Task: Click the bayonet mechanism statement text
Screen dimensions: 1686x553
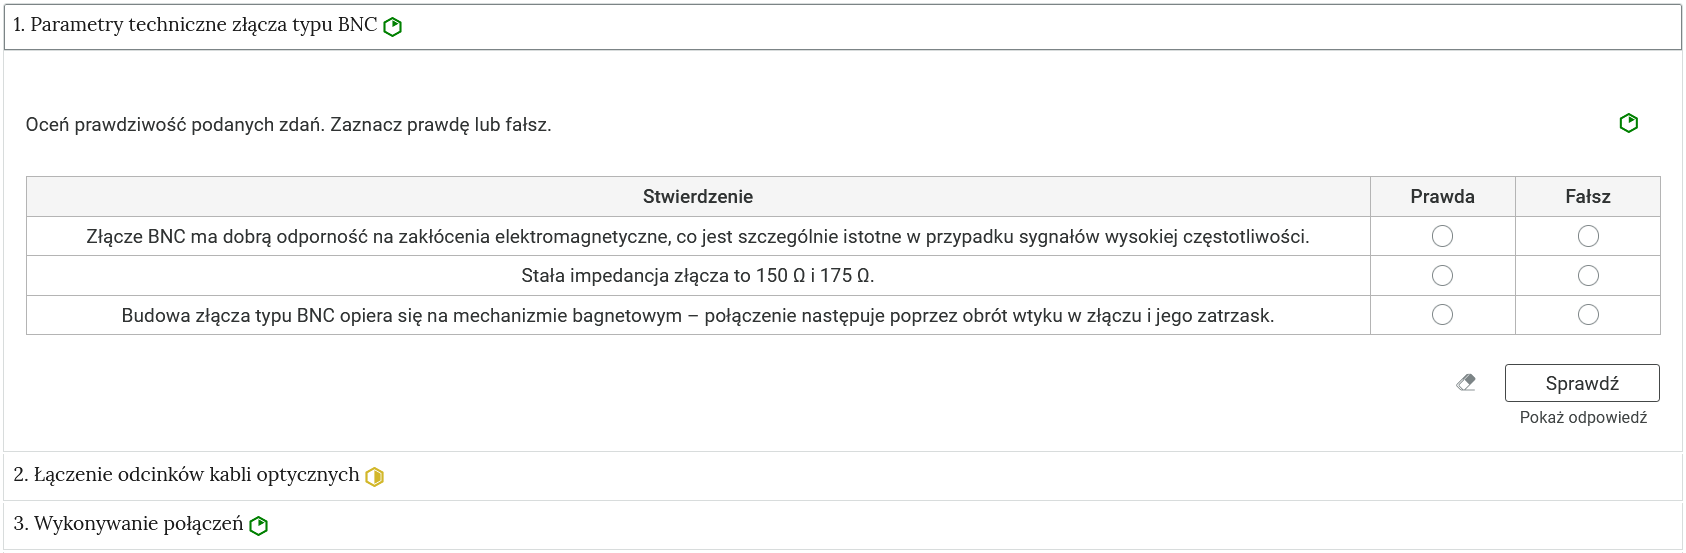Action: 698,316
